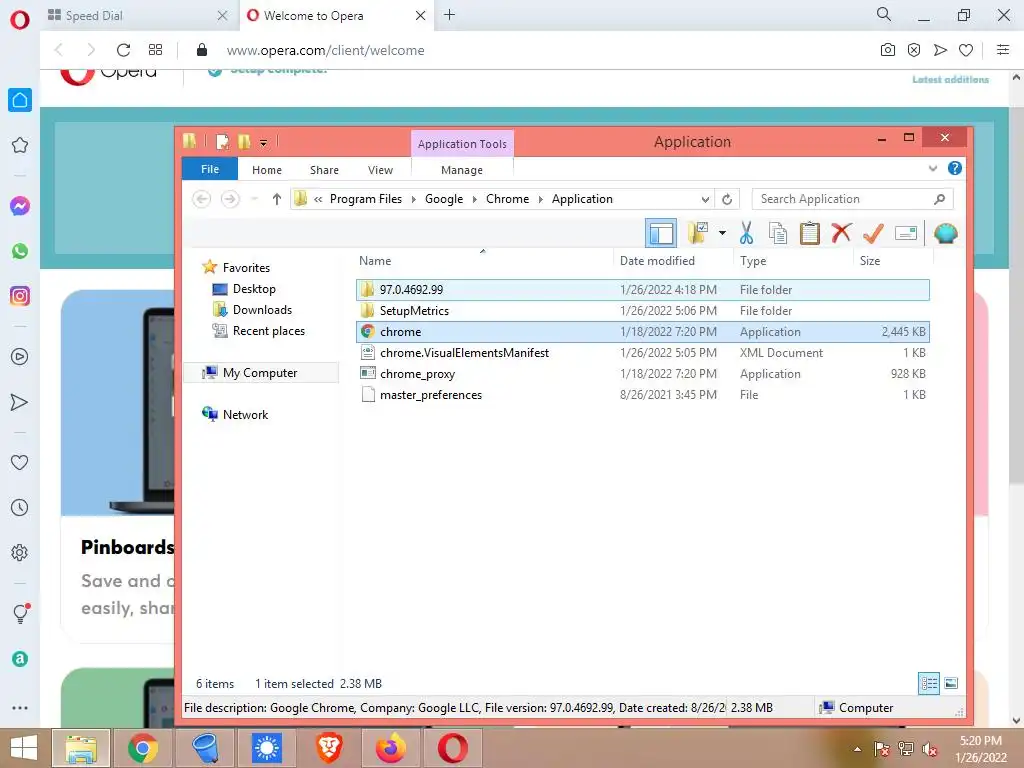The width and height of the screenshot is (1024, 768).
Task: Open the recent locations dropdown arrow
Action: pyautogui.click(x=255, y=199)
